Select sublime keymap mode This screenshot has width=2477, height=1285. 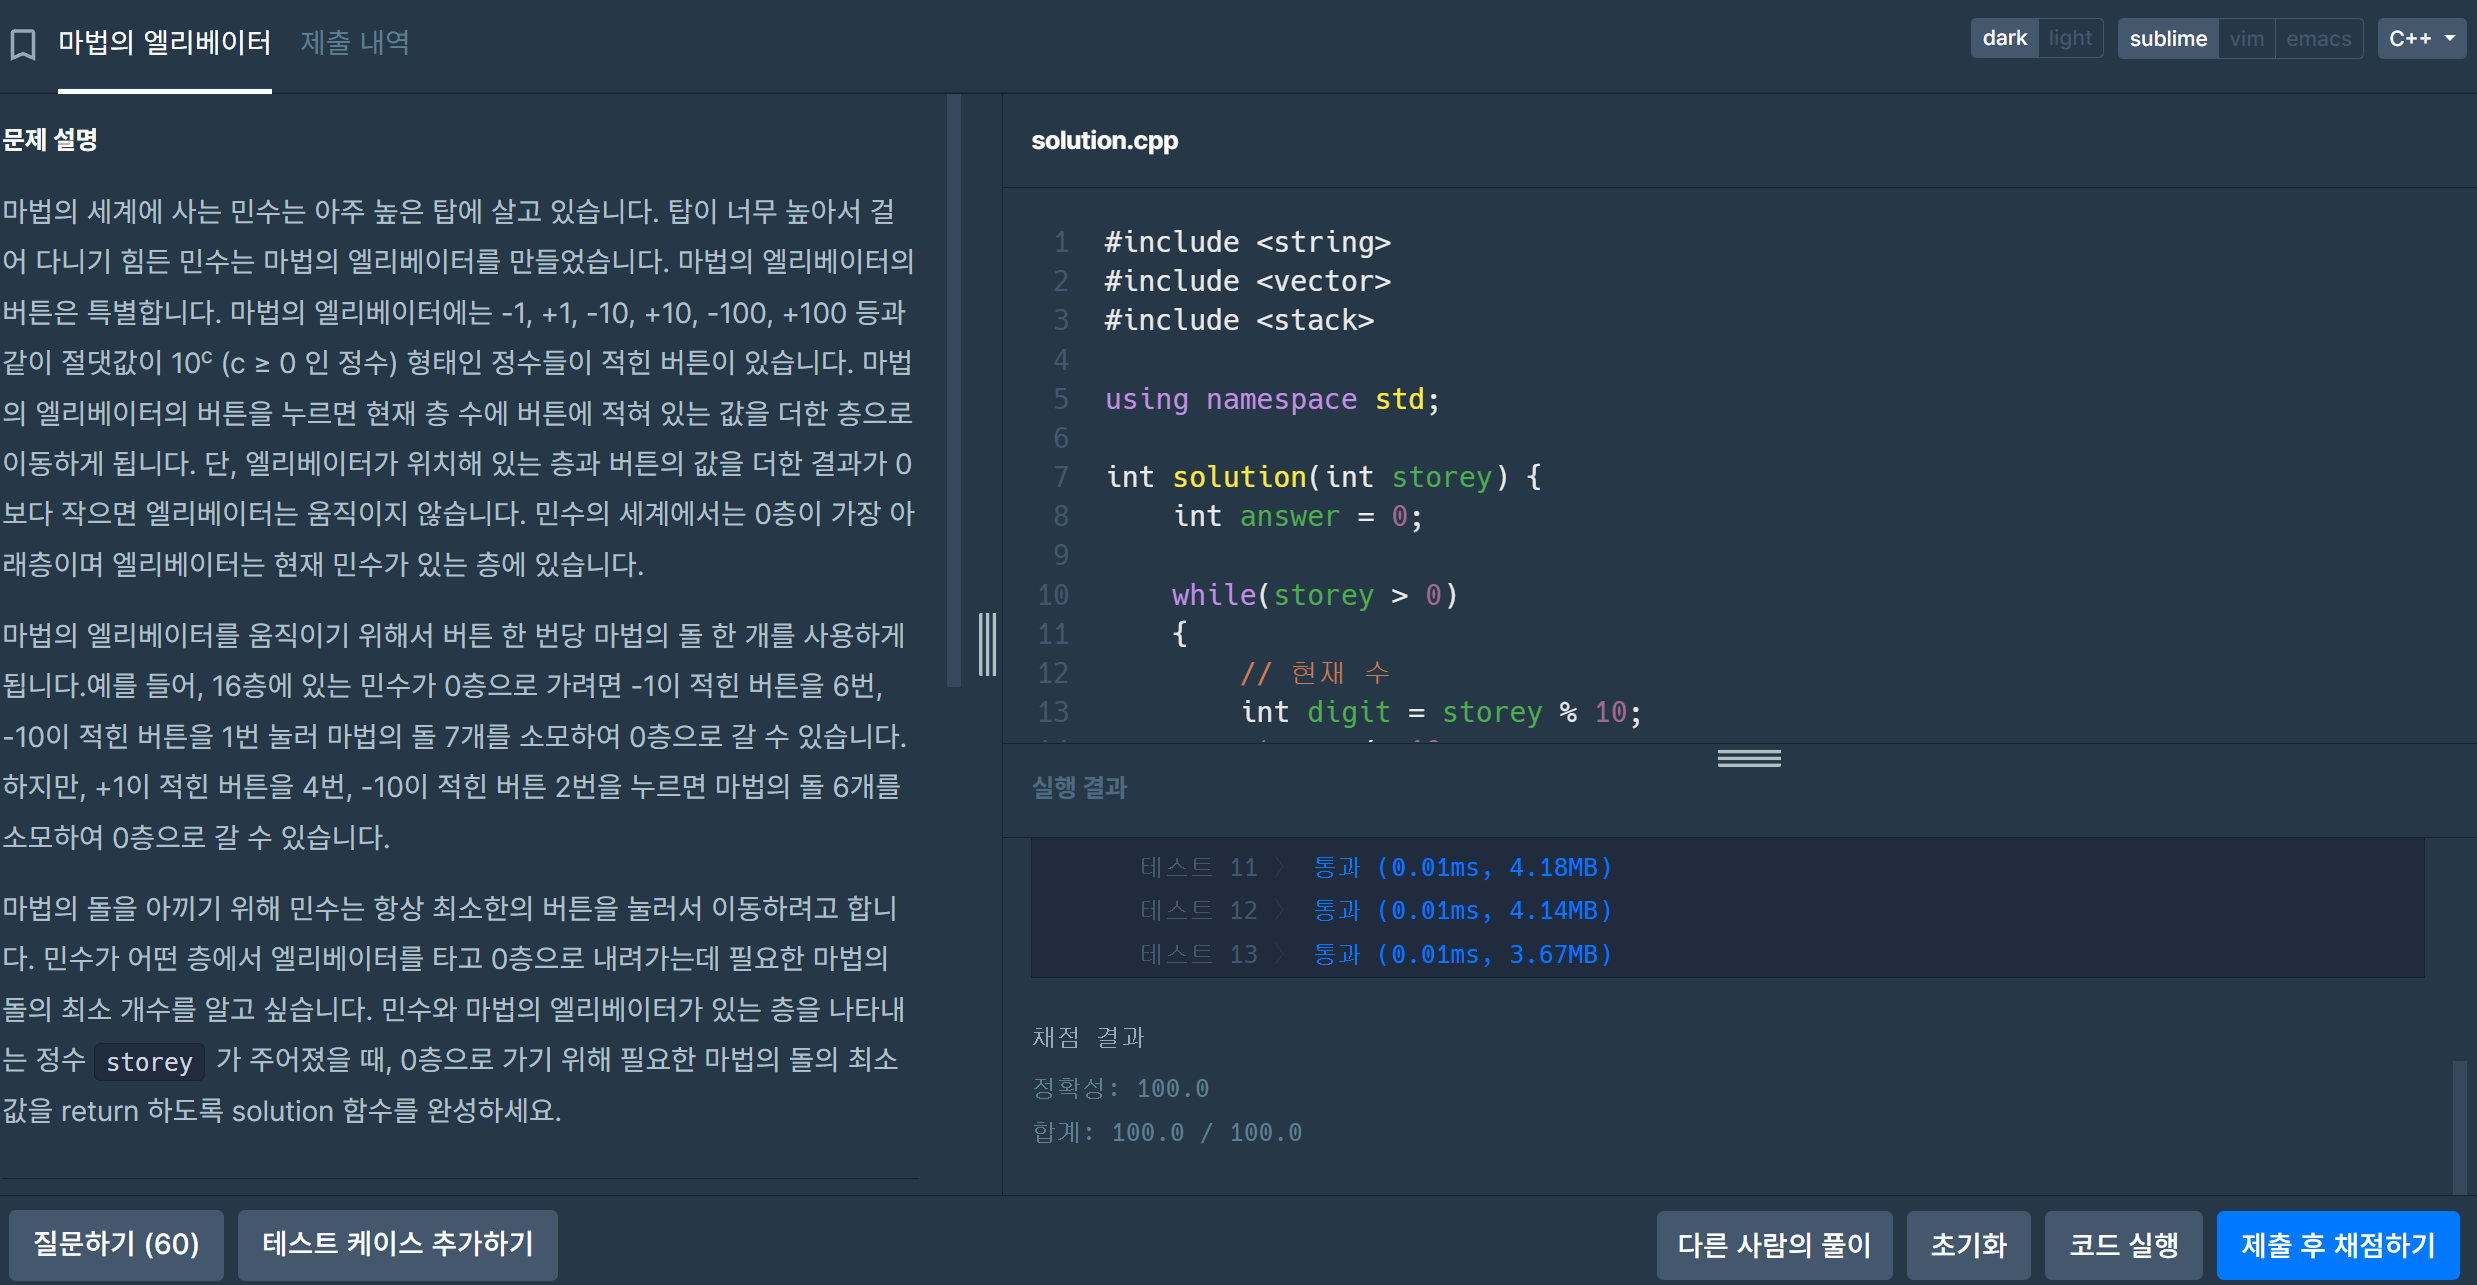pyautogui.click(x=2167, y=39)
